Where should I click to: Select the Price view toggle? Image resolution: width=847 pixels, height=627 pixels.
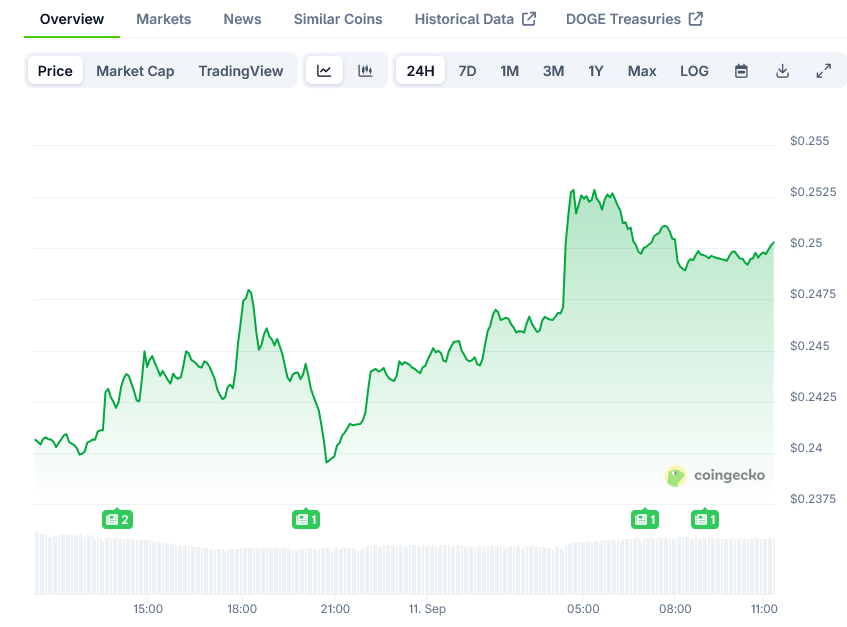(x=55, y=71)
